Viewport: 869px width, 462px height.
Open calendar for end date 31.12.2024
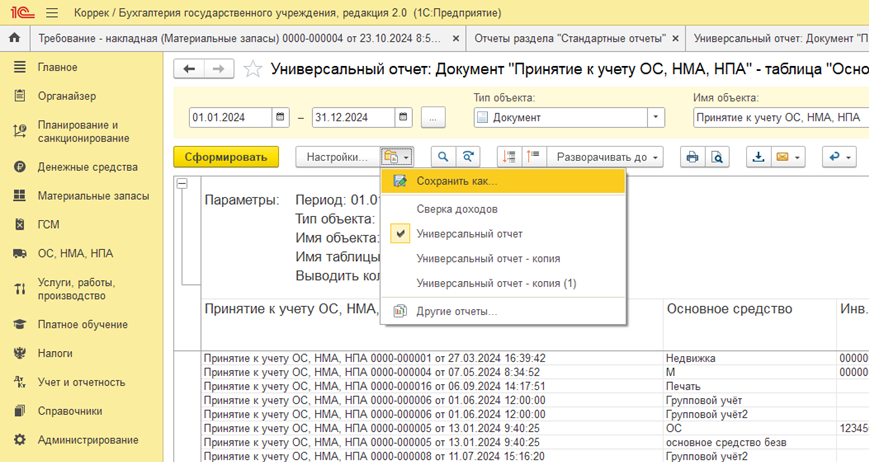(x=403, y=117)
